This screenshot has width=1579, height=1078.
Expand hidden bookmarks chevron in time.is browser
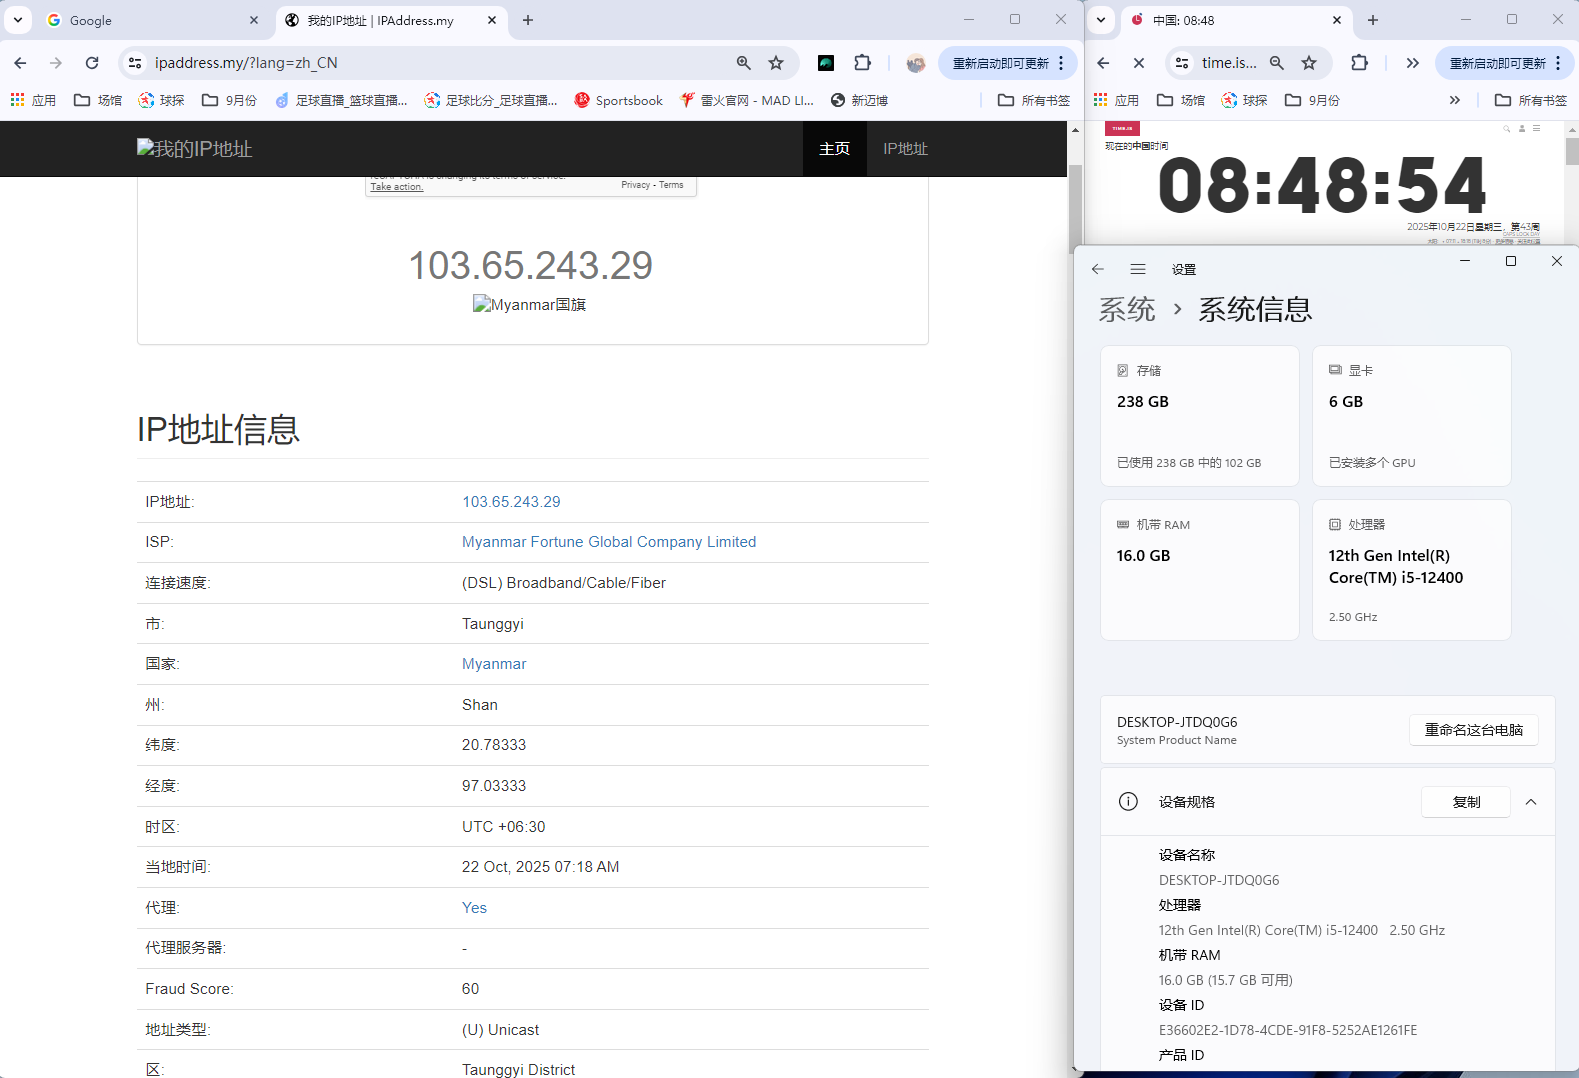pos(1454,100)
